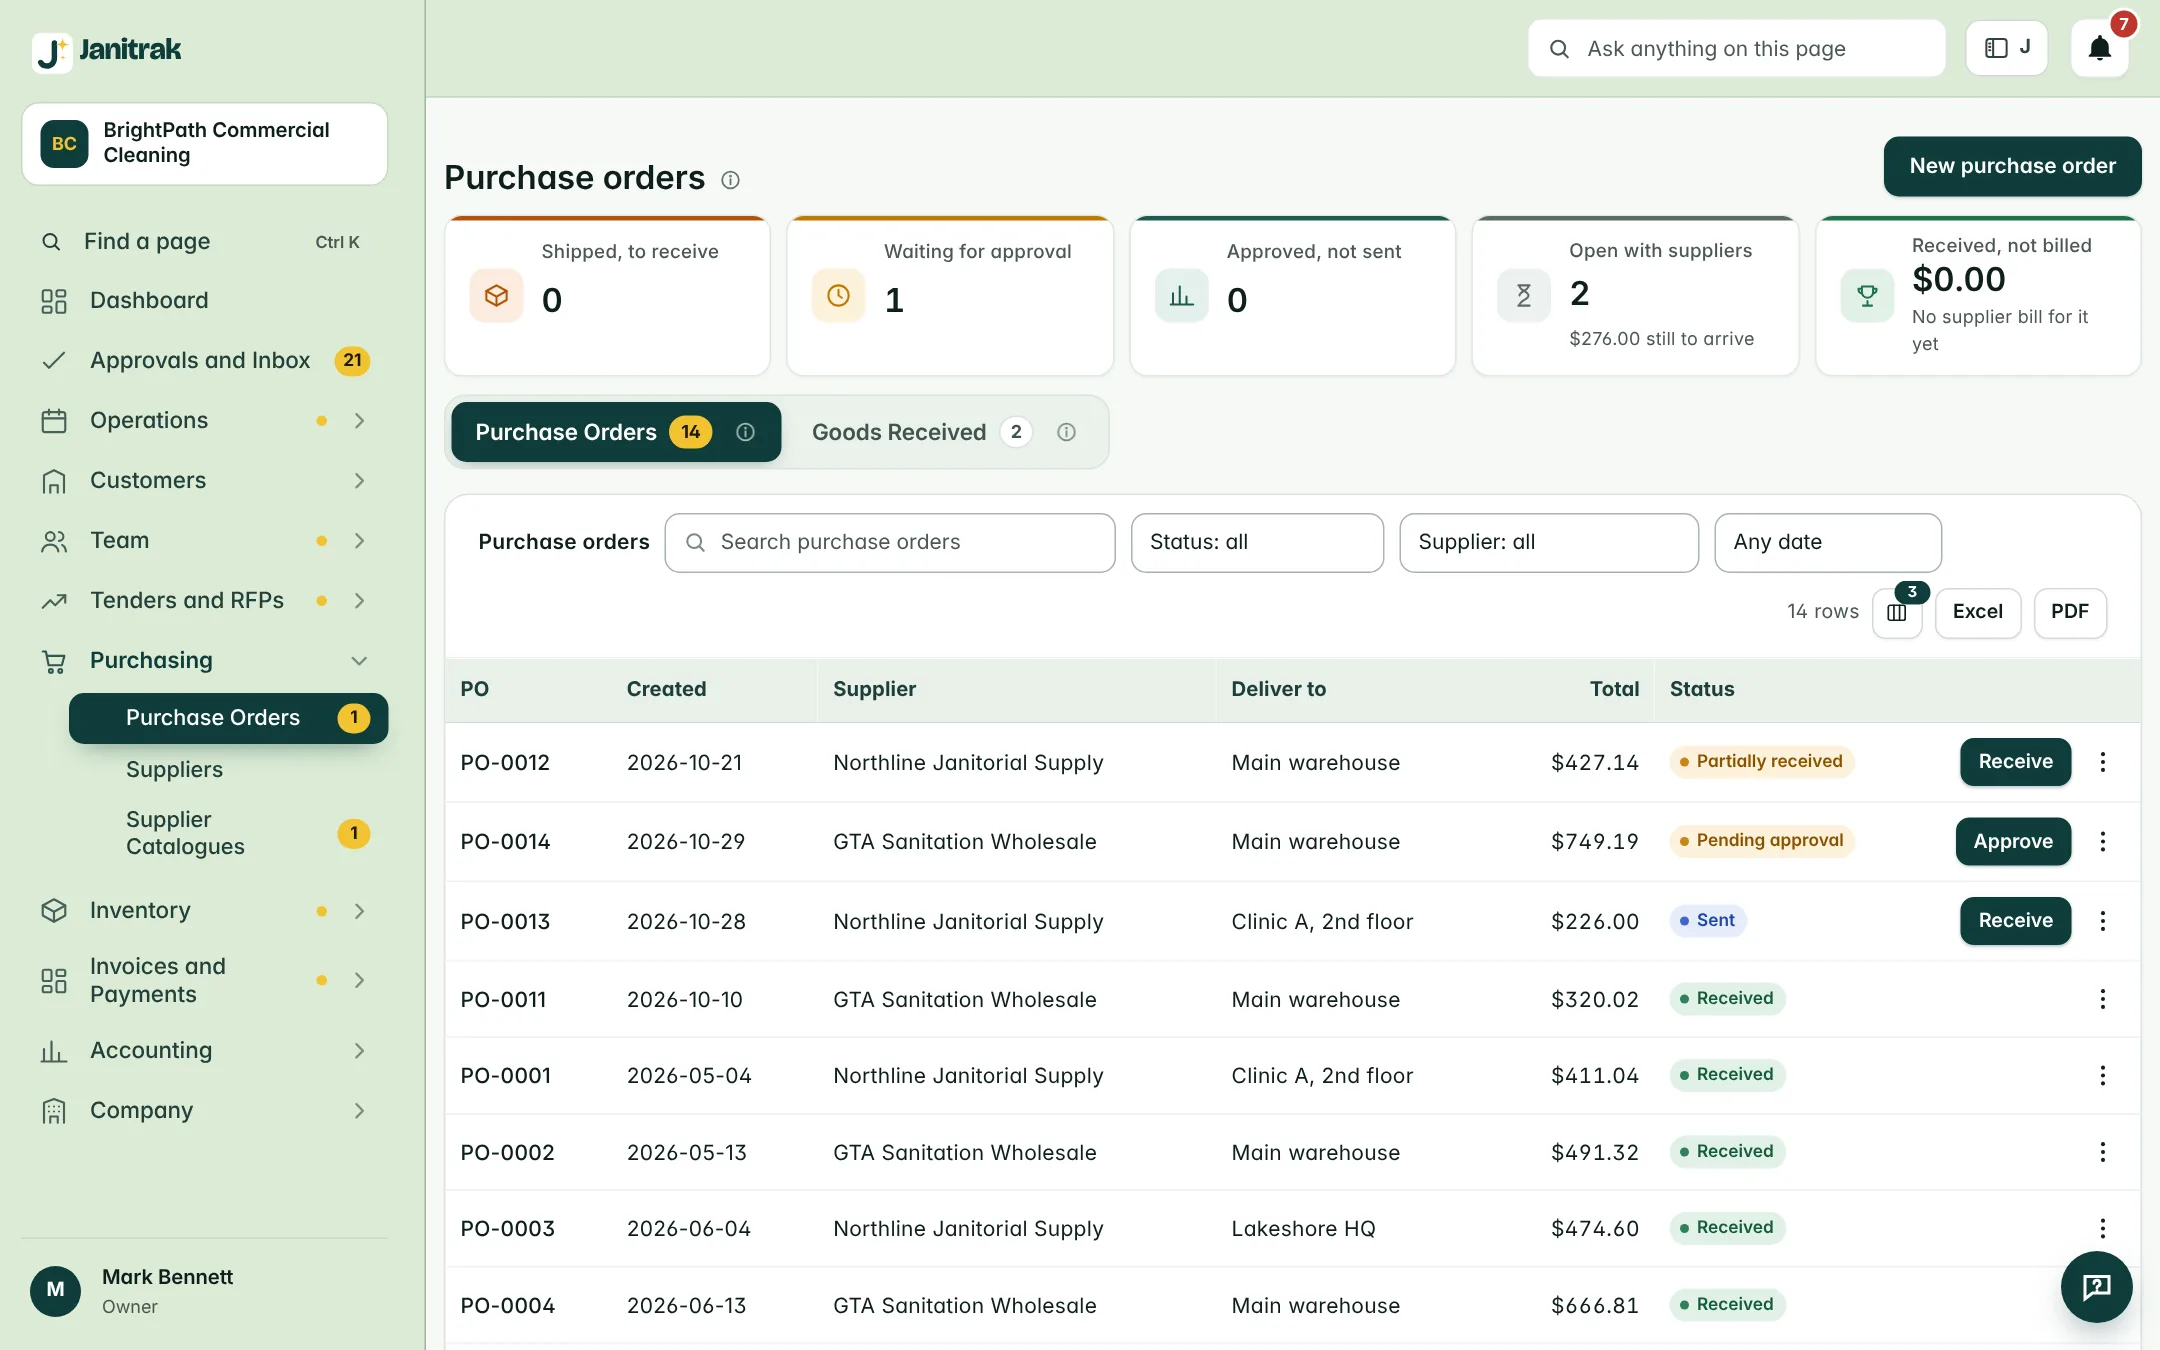Open BrightPath Commercial Cleaning company switcher

[x=205, y=144]
